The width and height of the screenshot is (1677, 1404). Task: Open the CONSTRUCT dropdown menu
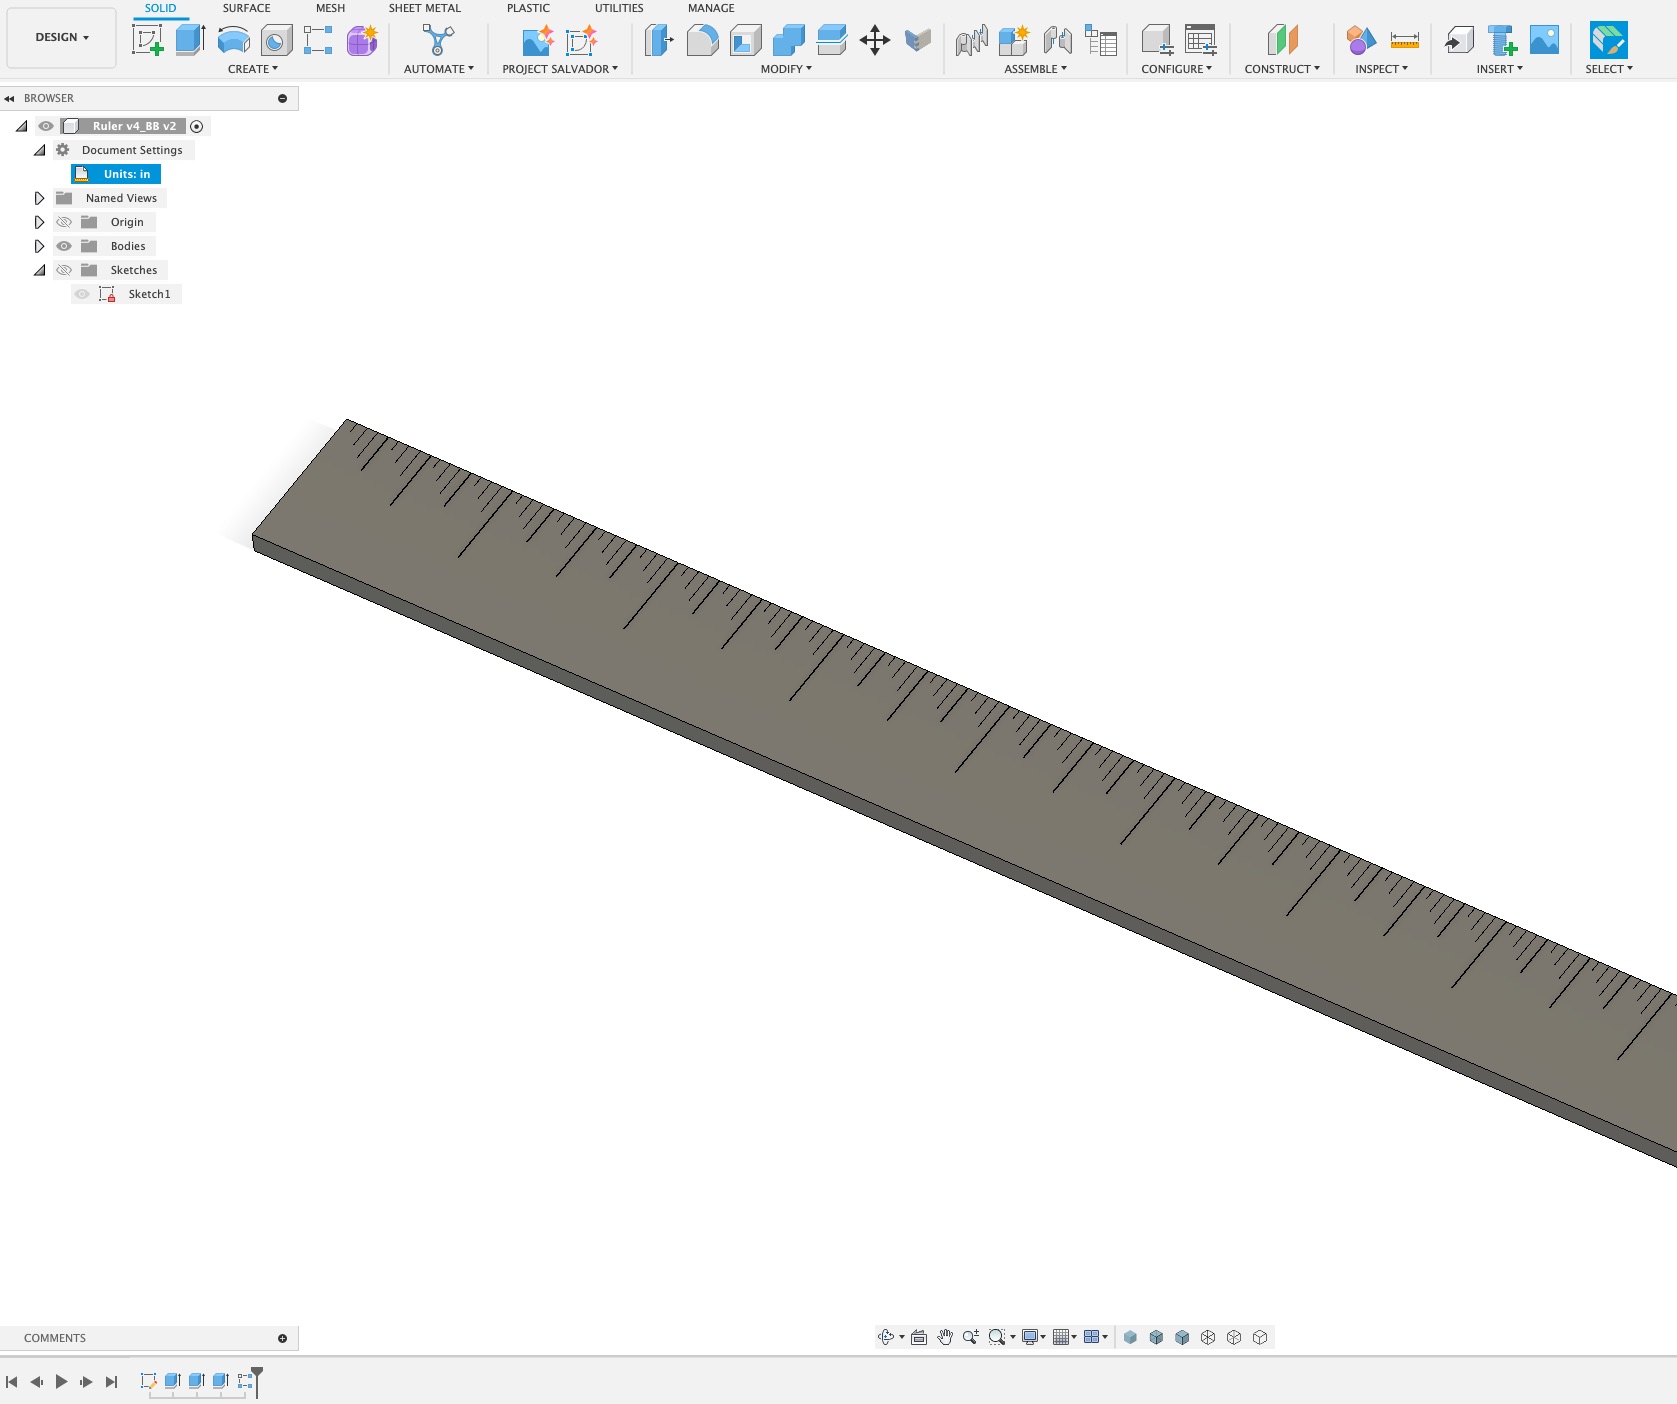click(1282, 68)
